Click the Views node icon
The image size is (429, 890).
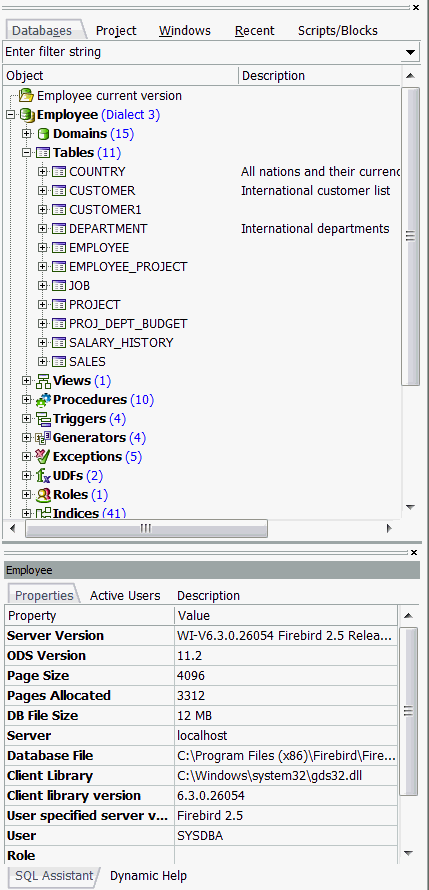click(43, 381)
